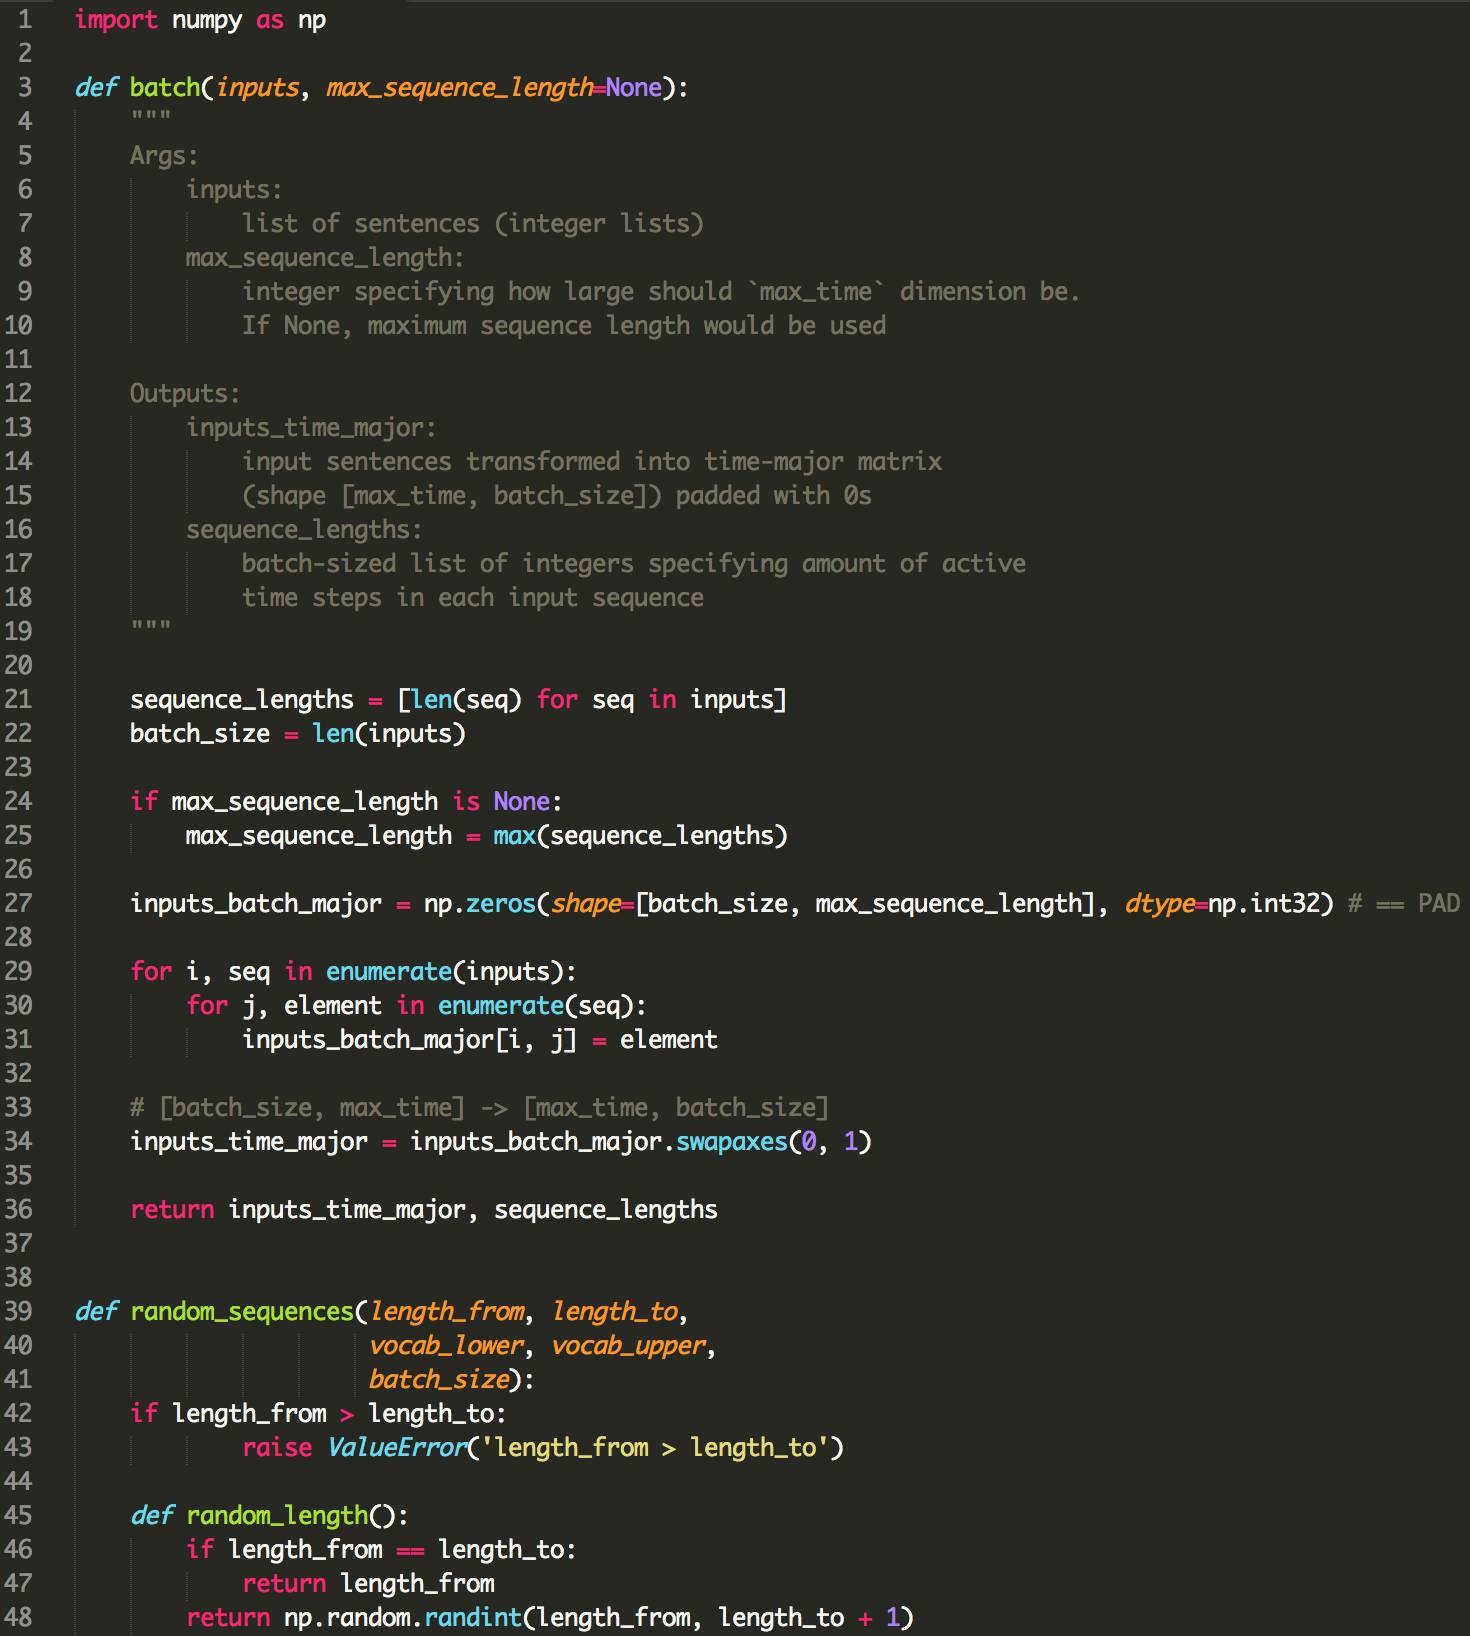1470x1636 pixels.
Task: Click 'batch_size = len(inputs)' line
Action: tap(298, 733)
